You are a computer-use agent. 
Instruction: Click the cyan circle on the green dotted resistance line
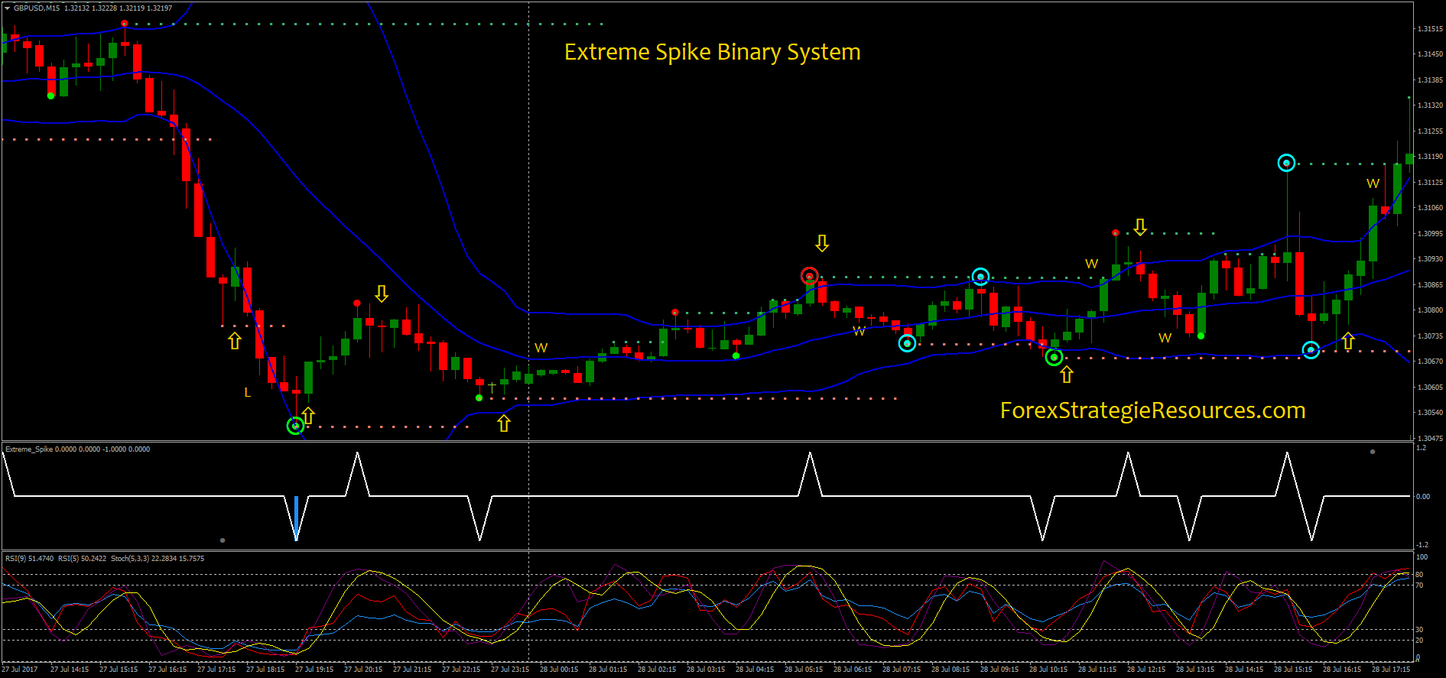click(x=981, y=276)
